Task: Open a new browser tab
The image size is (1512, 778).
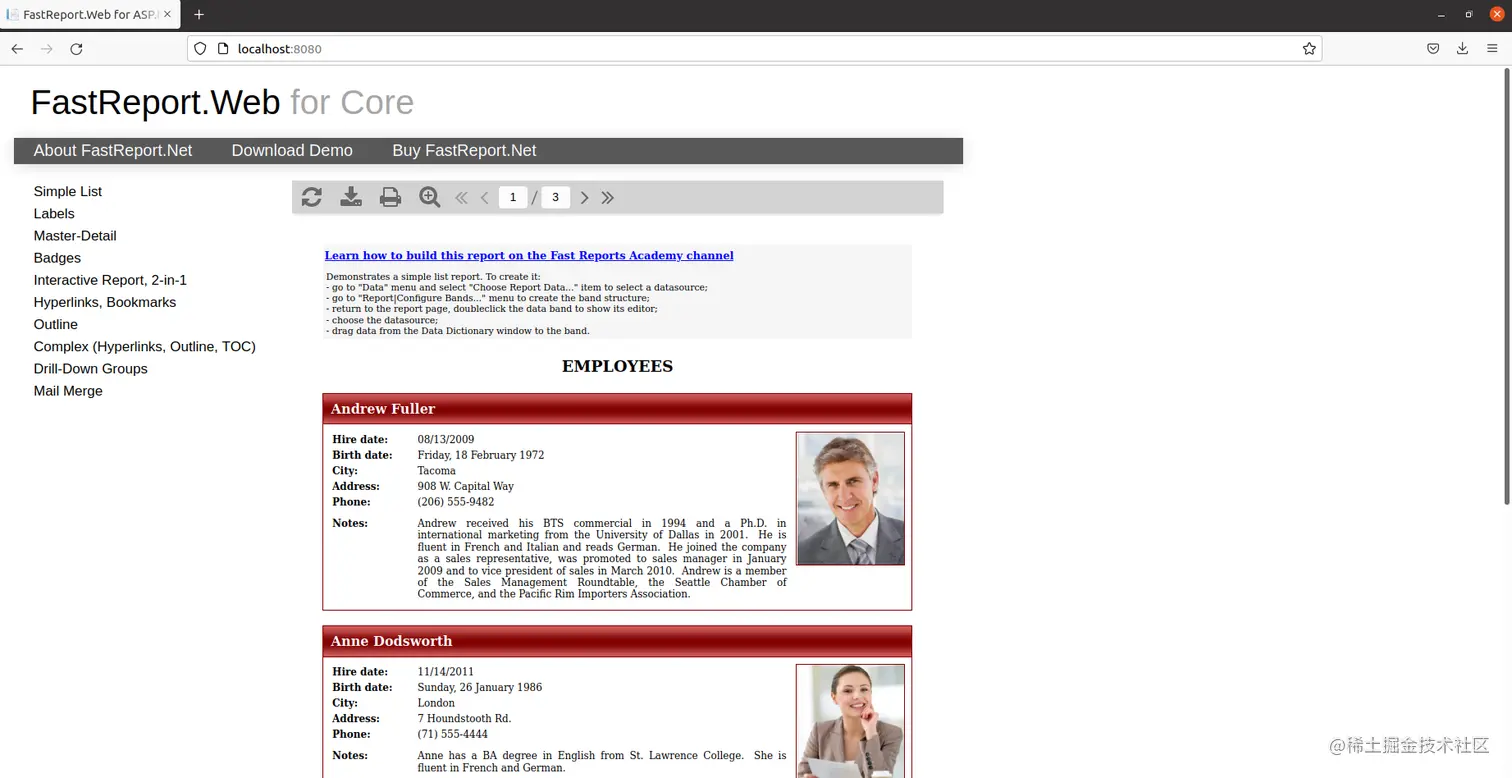Action: 199,14
